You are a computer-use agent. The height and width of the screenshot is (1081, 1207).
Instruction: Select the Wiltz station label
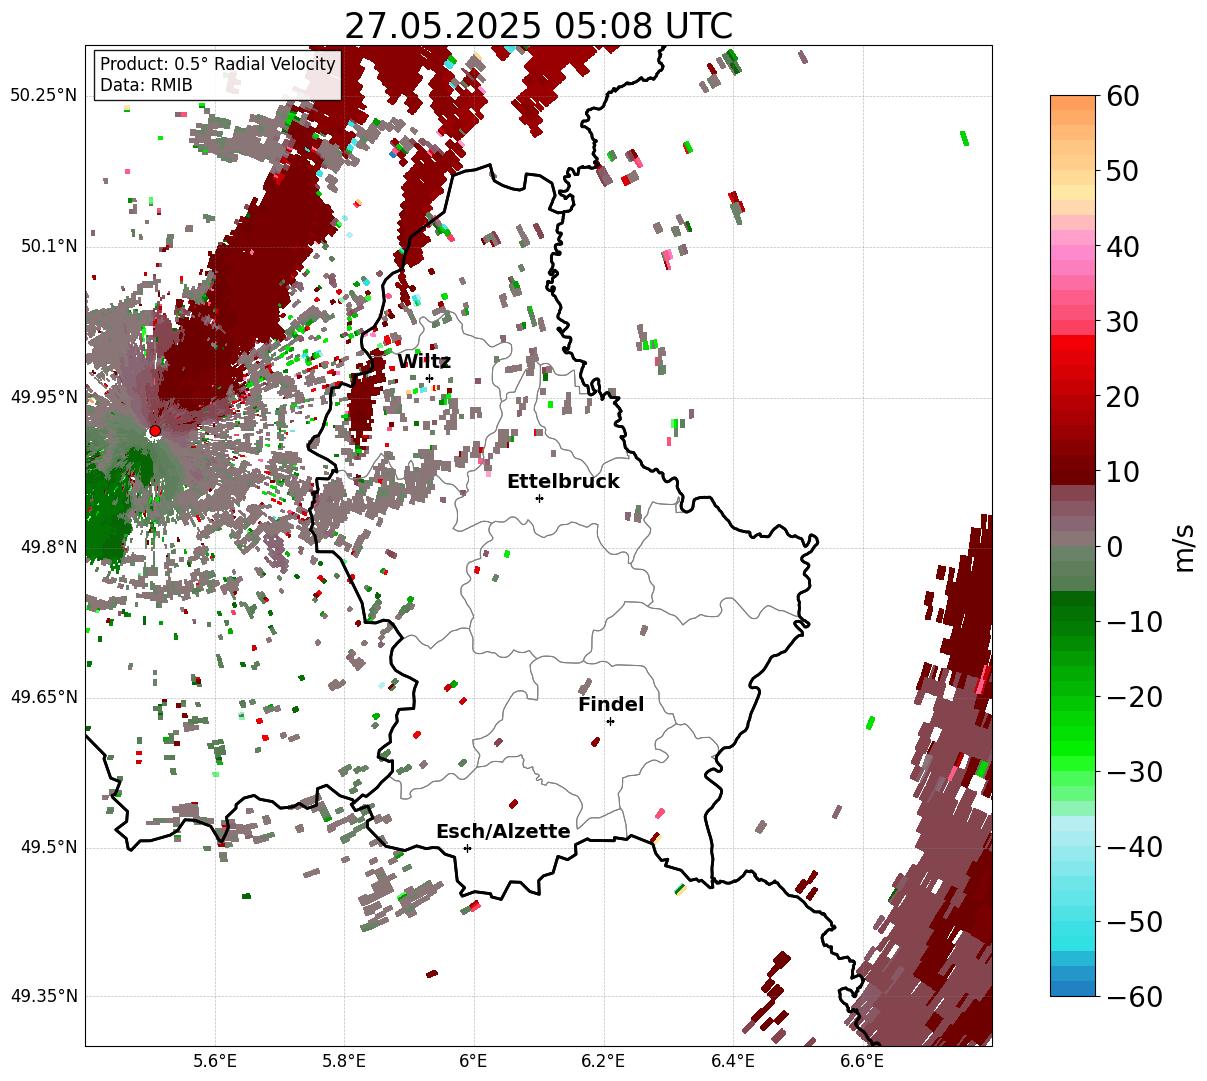(424, 362)
